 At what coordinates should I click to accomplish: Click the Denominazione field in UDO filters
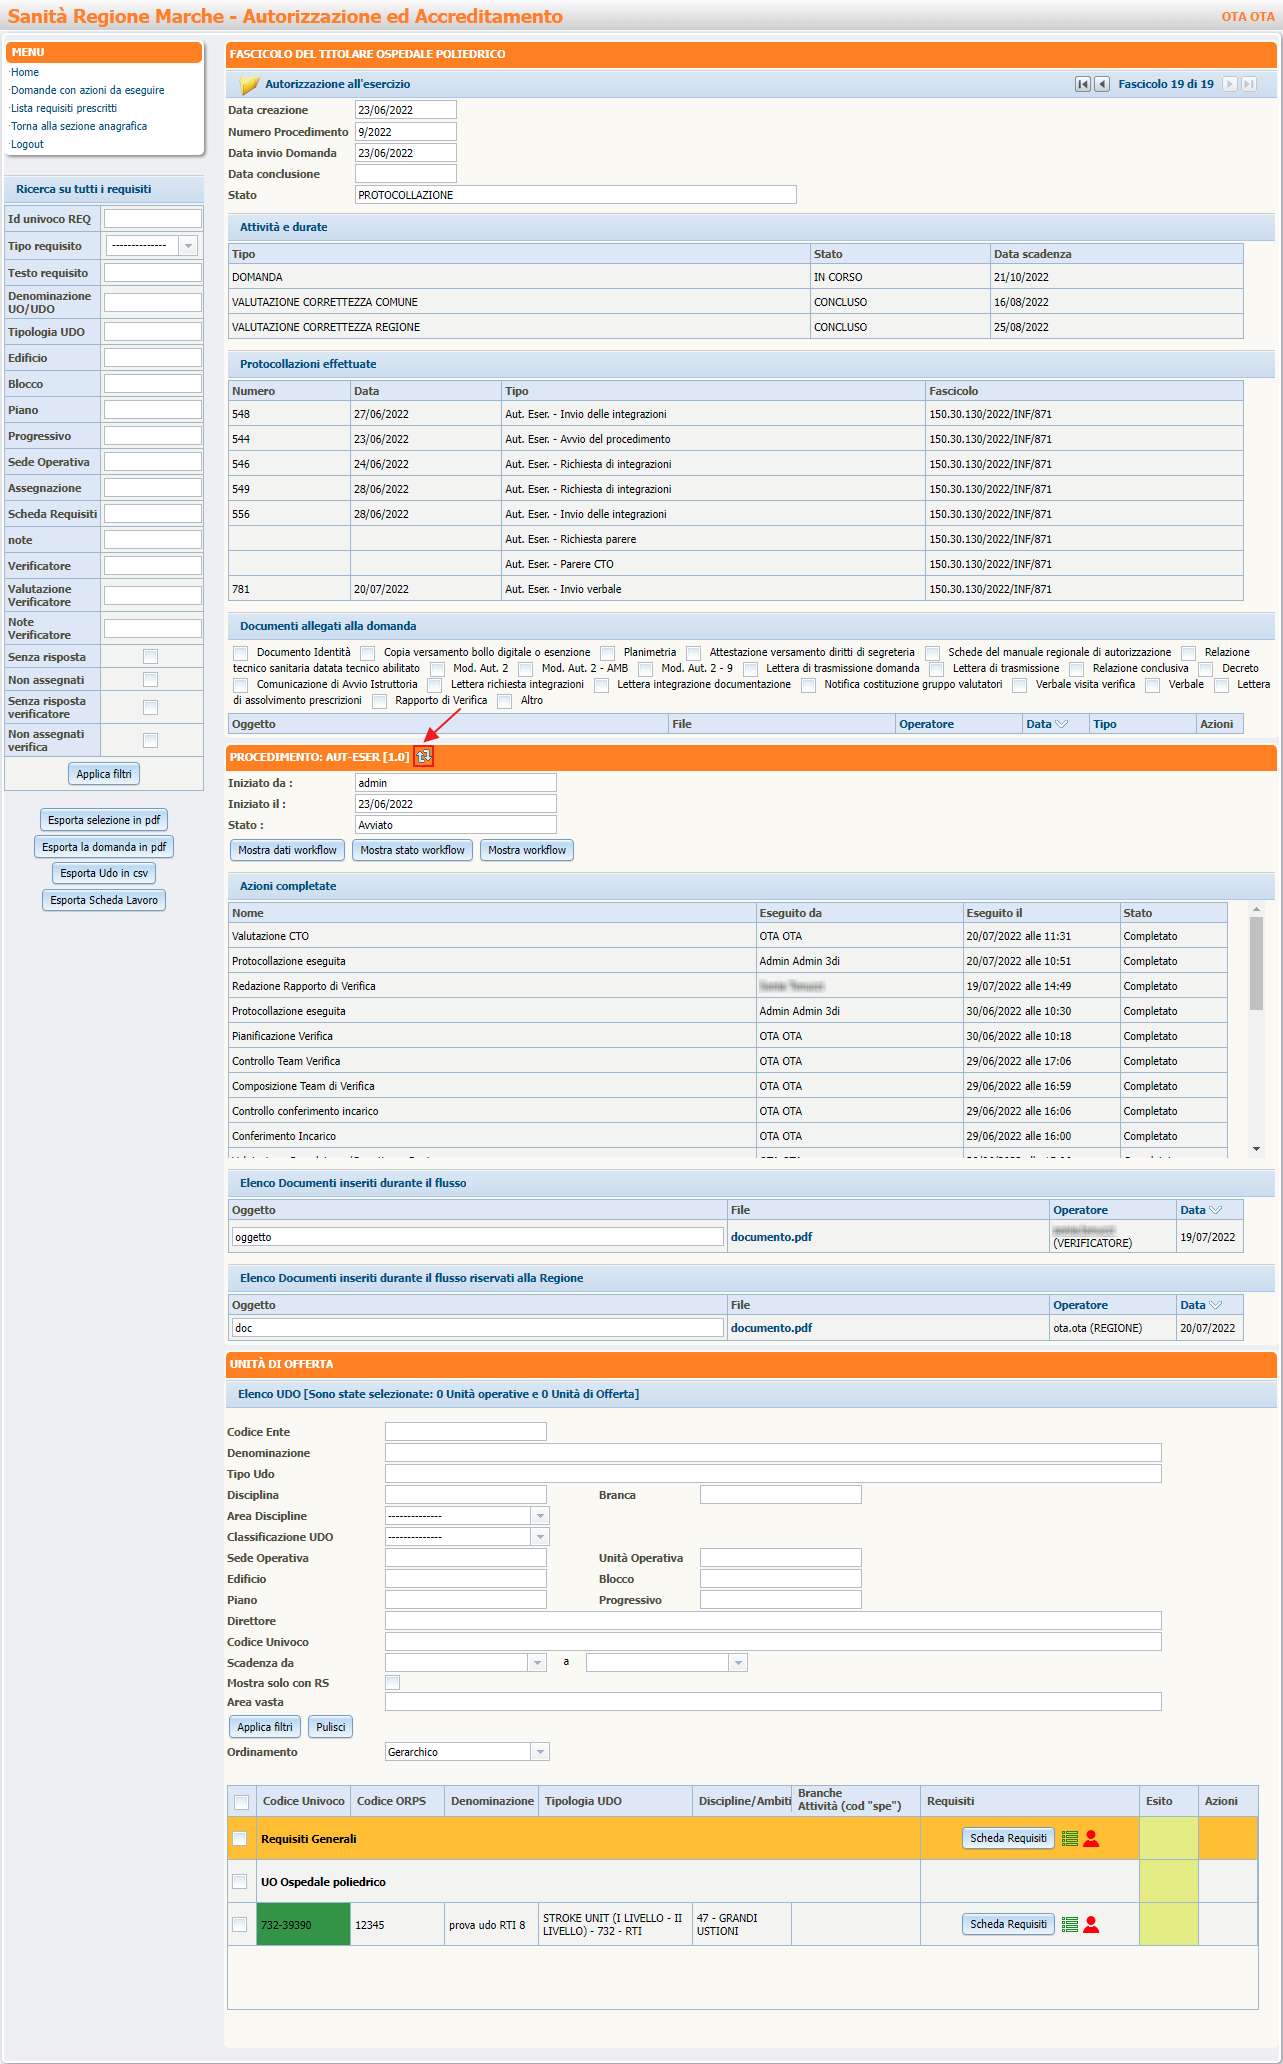[x=773, y=1453]
